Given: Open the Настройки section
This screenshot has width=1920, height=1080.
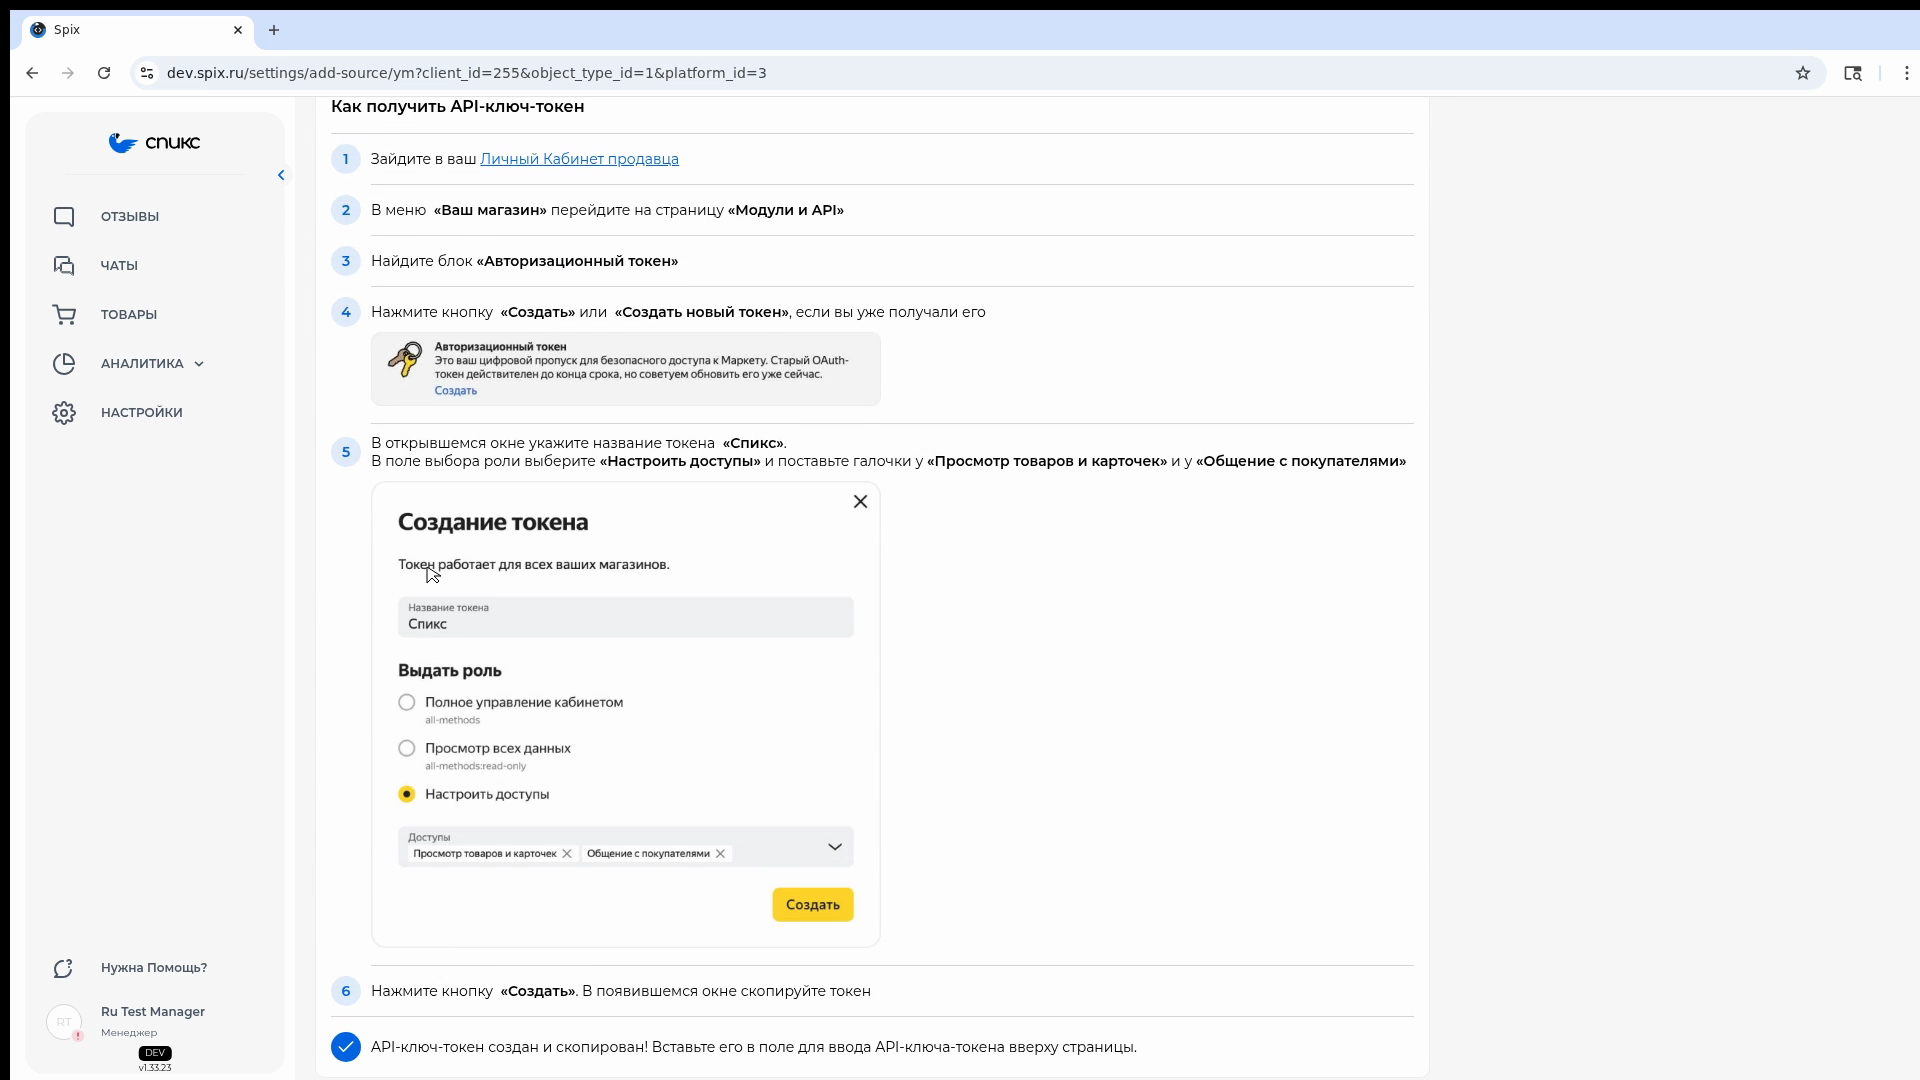Looking at the screenshot, I should [142, 413].
